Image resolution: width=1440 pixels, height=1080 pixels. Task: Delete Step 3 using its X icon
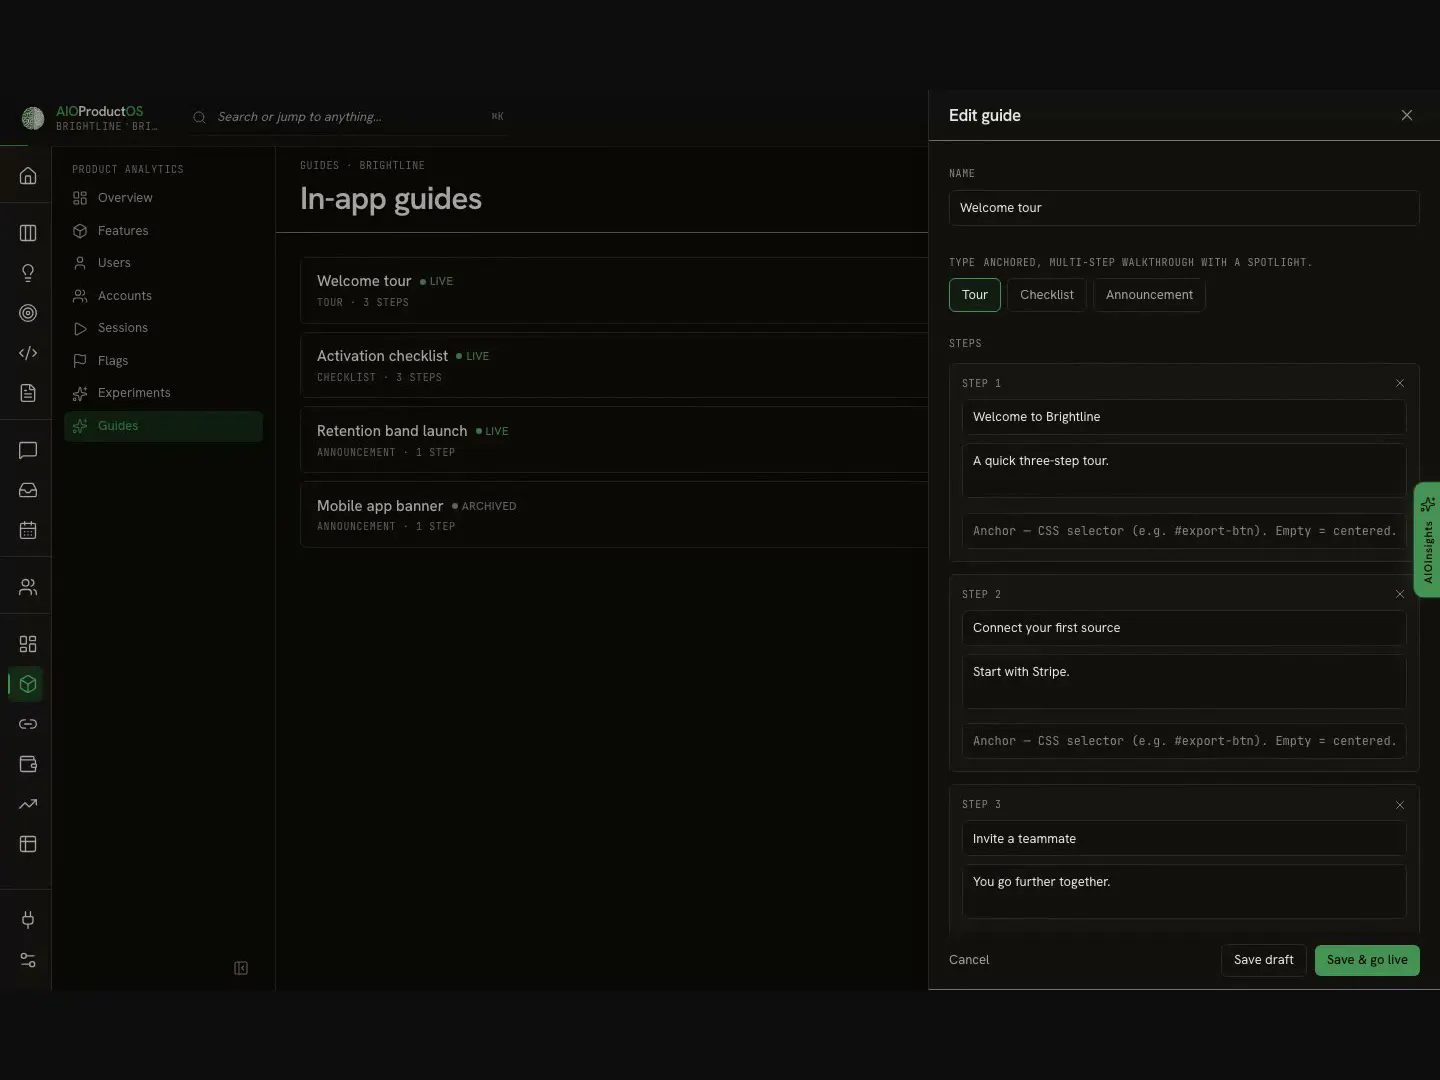point(1400,805)
